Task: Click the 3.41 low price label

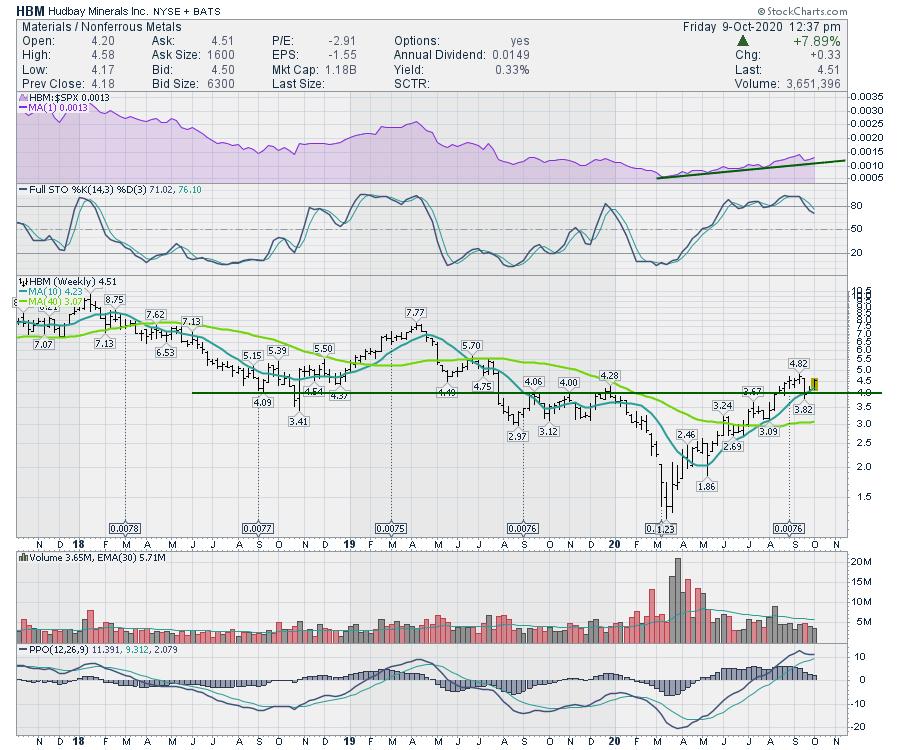Action: point(298,421)
